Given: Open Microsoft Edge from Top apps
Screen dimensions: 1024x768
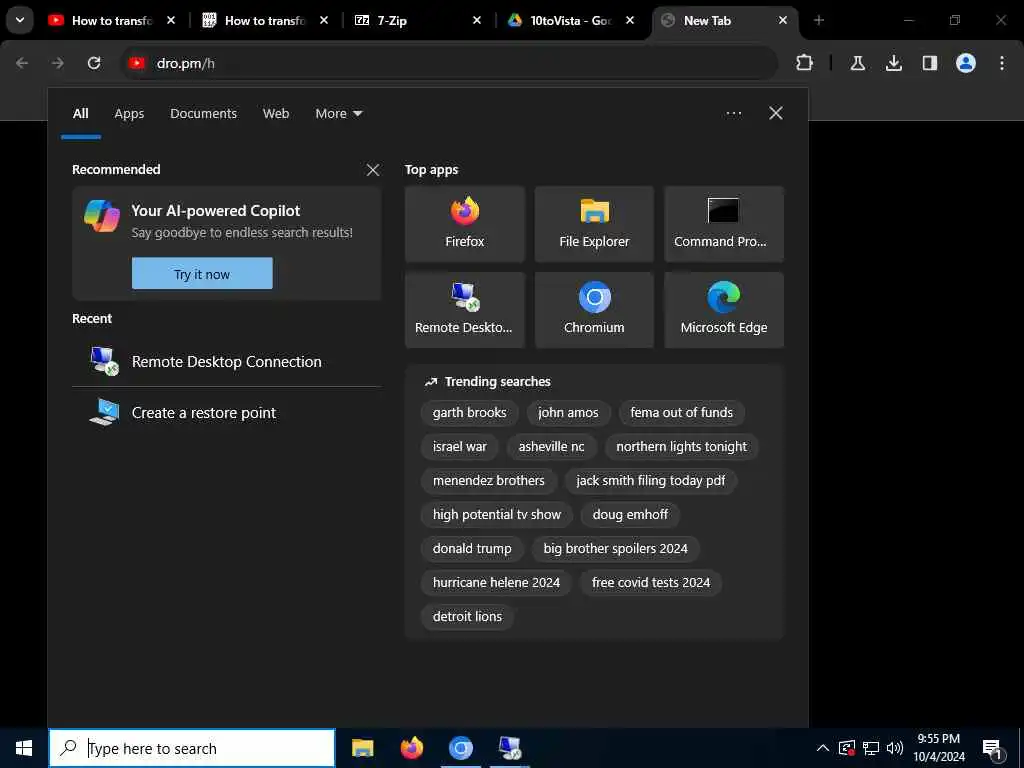Looking at the screenshot, I should click(724, 310).
